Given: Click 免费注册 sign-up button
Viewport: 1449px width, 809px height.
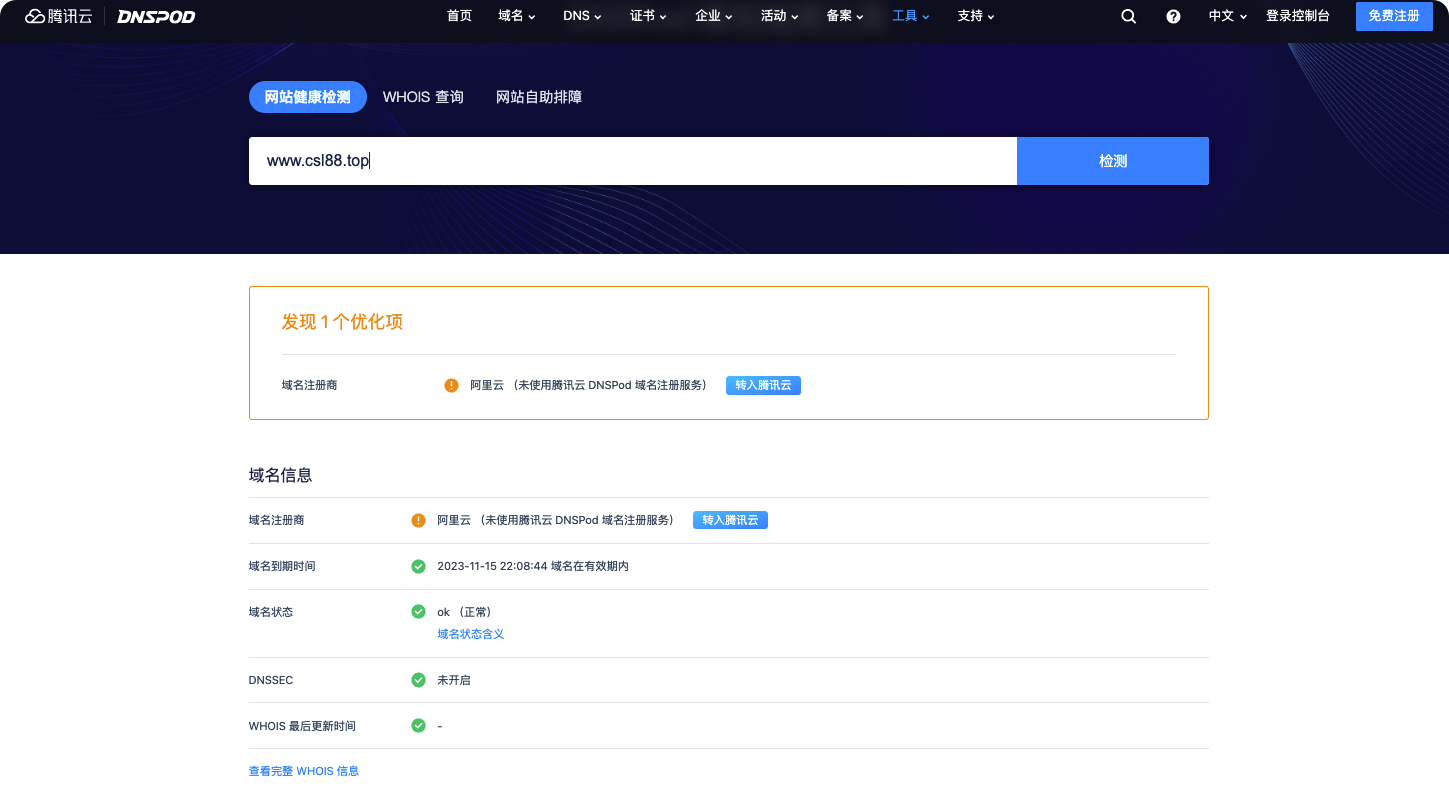Looking at the screenshot, I should click(1394, 16).
